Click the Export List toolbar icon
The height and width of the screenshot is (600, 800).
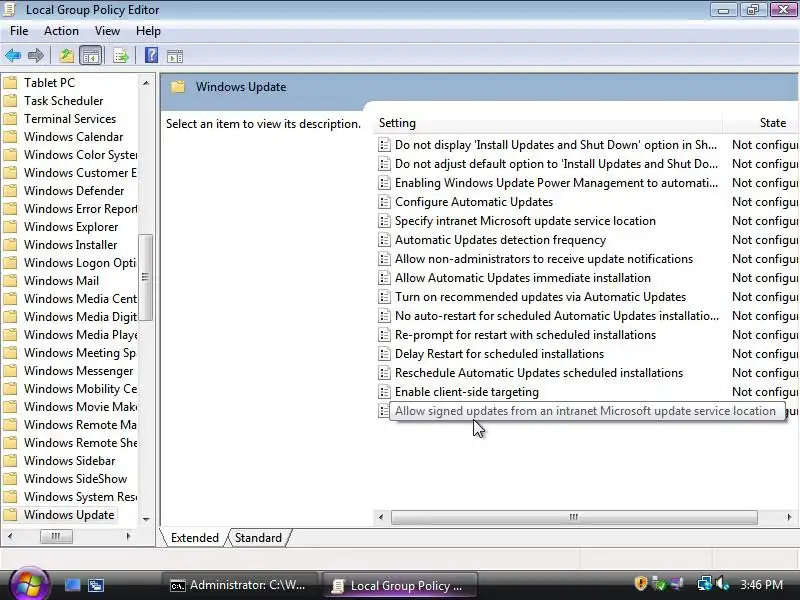tap(121, 56)
